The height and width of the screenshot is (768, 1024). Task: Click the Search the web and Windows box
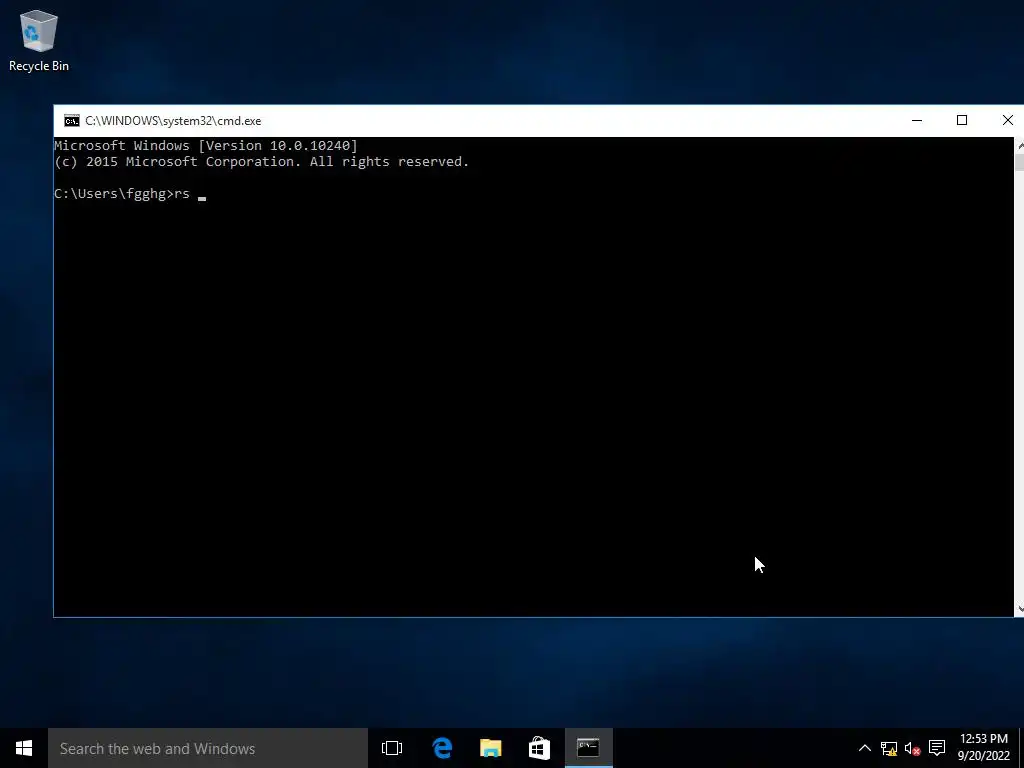208,748
